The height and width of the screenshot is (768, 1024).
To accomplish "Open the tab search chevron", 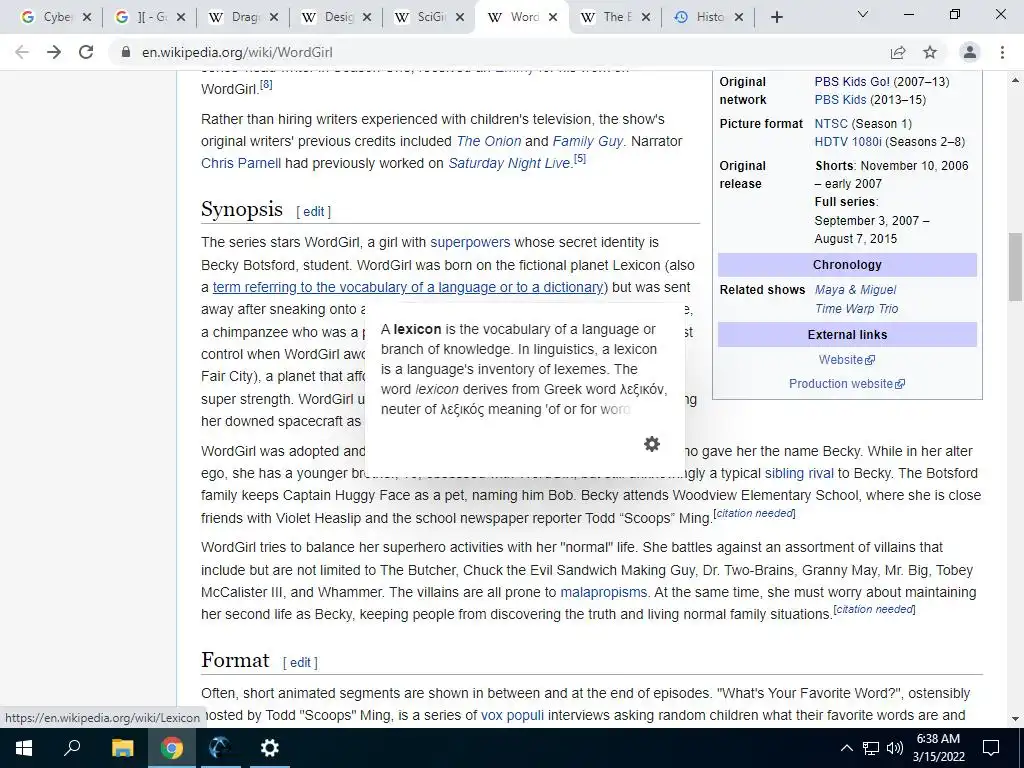I will (x=863, y=14).
